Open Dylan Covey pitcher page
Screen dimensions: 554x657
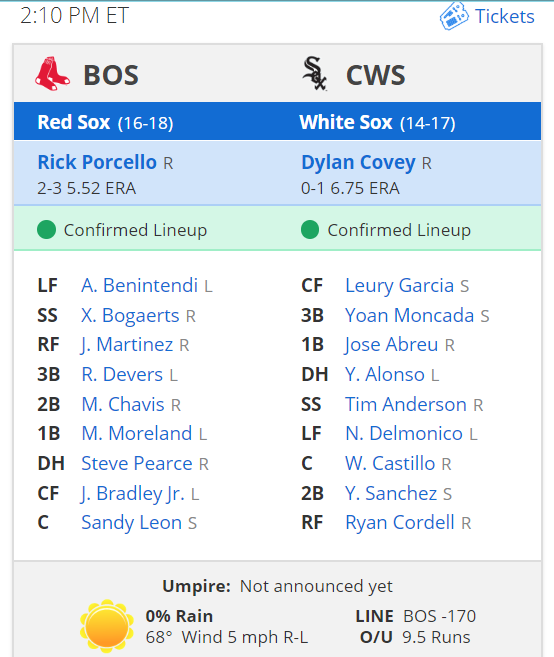coord(358,163)
